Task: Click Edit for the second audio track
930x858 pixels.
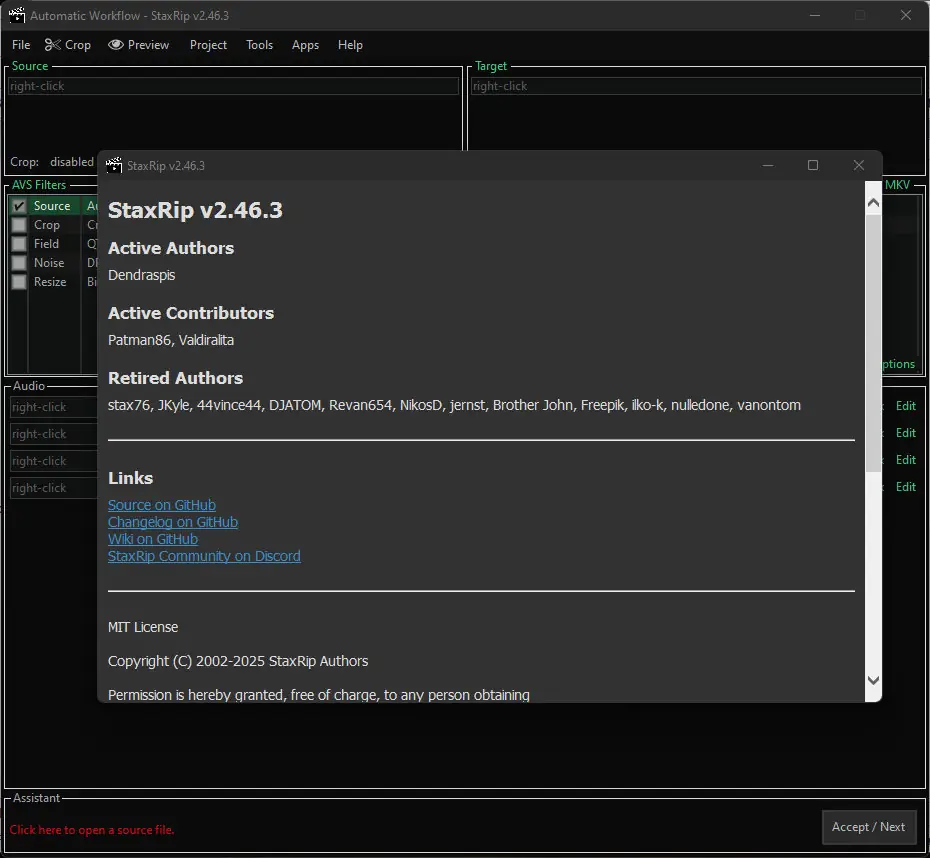Action: tap(906, 433)
